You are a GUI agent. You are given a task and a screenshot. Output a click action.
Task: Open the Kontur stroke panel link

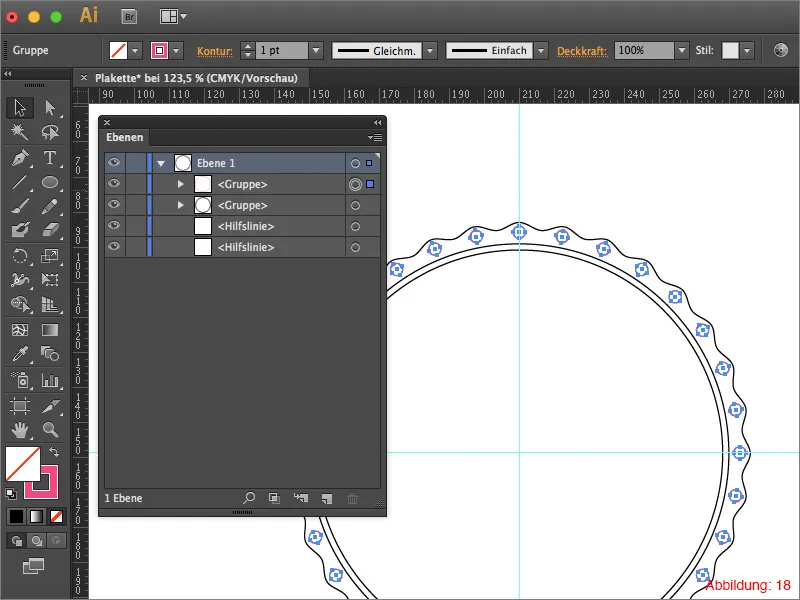point(215,51)
